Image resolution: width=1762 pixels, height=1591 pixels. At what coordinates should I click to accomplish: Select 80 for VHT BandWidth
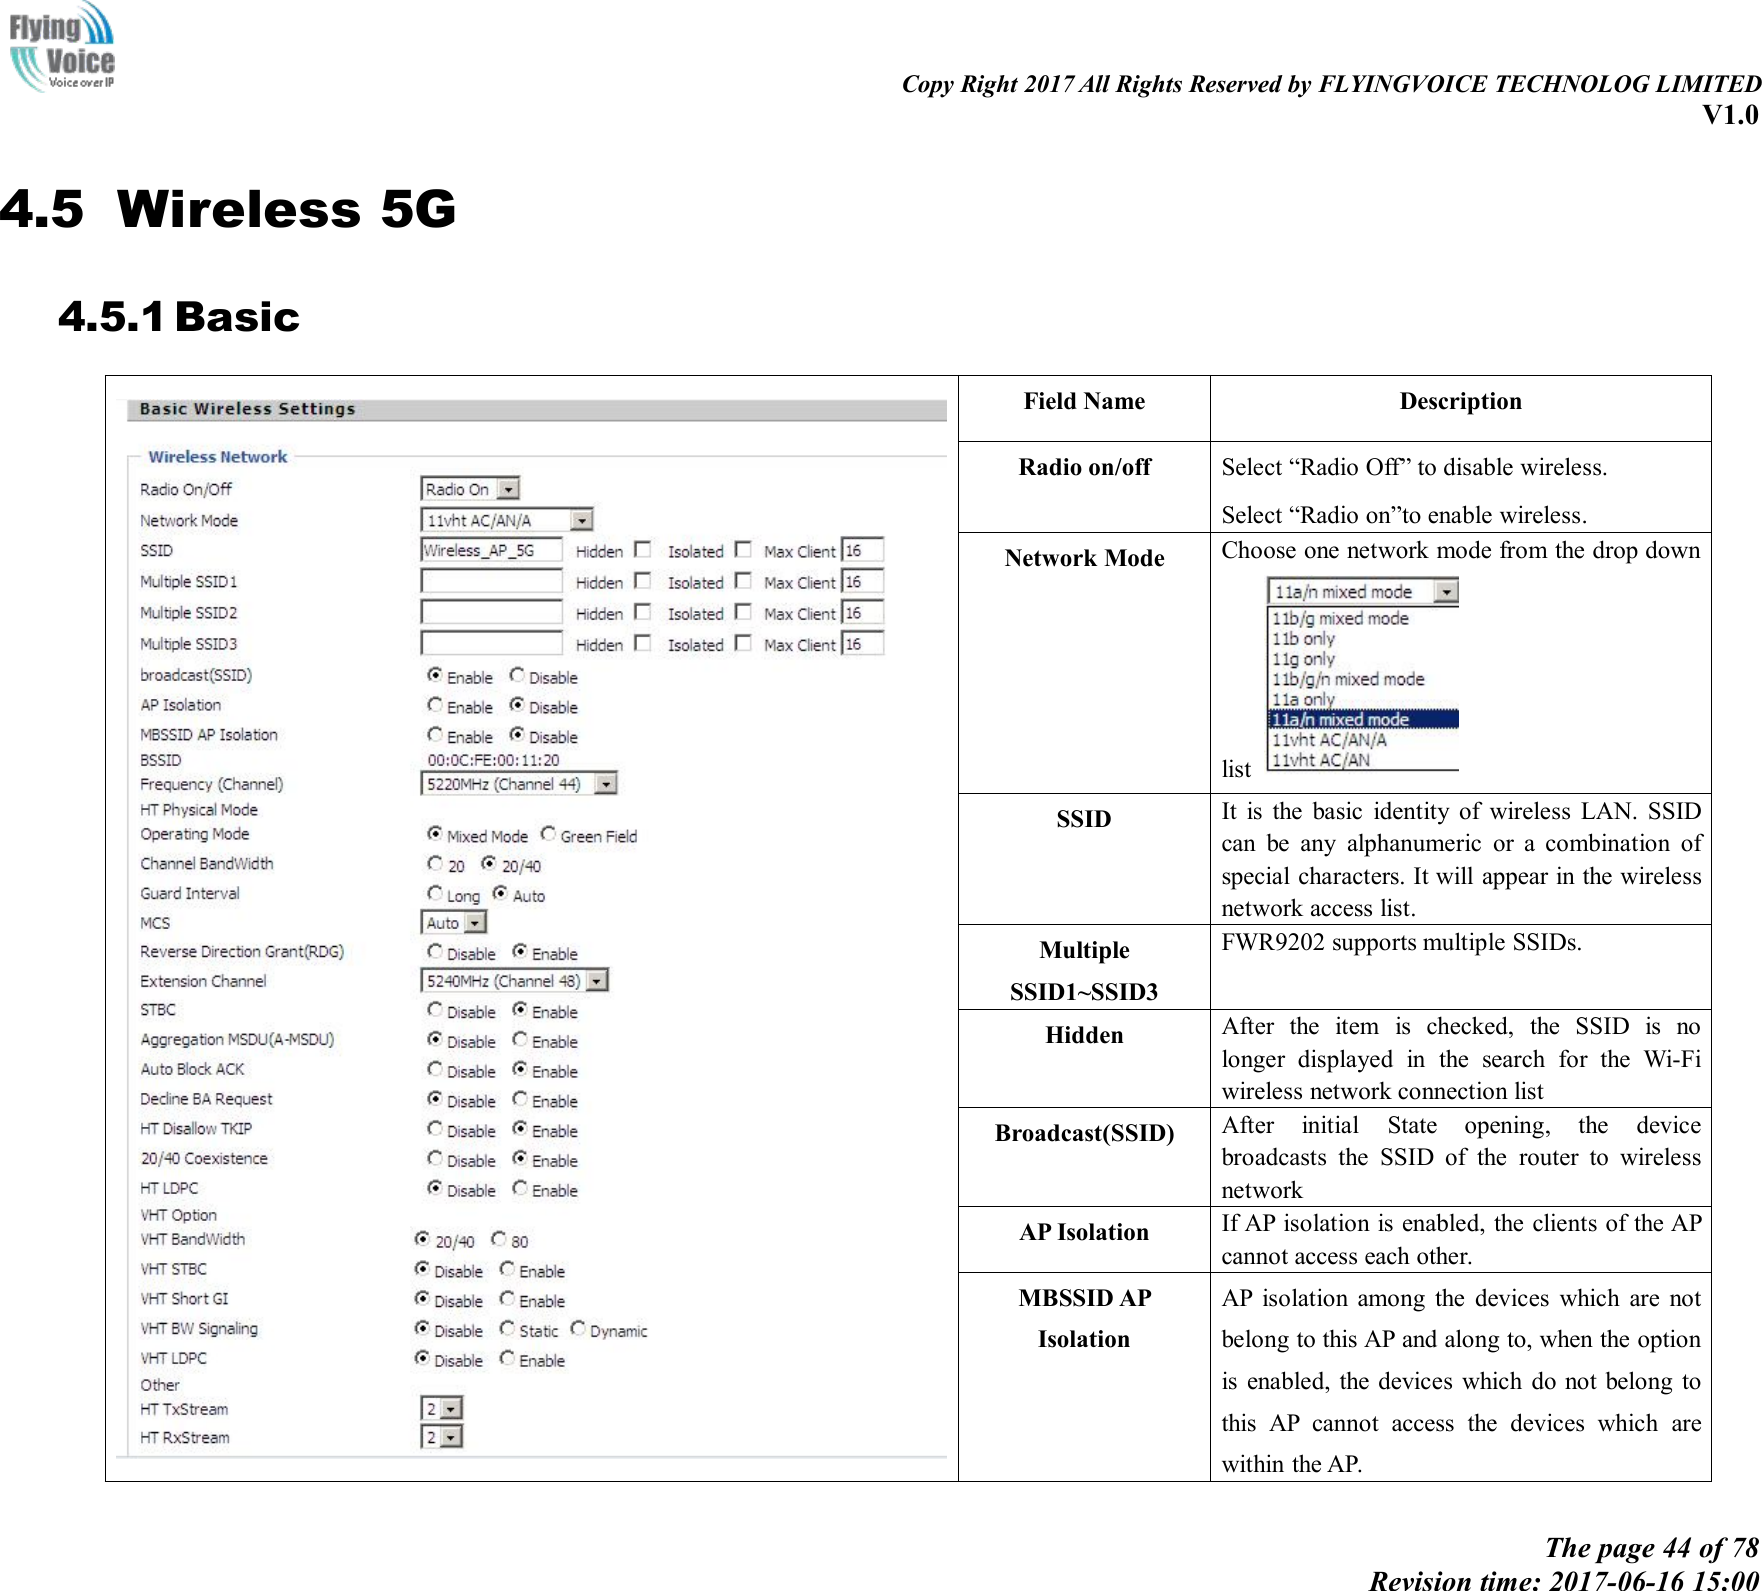click(x=497, y=1239)
